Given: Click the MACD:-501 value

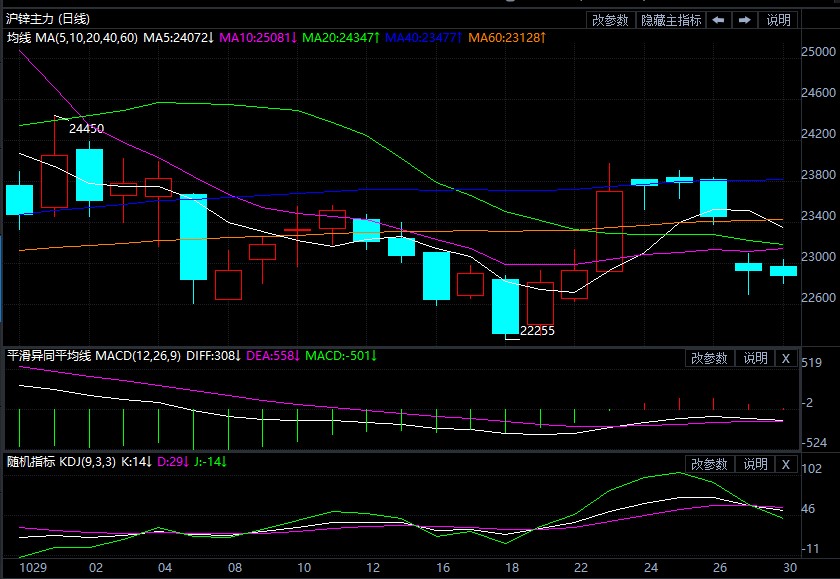Looking at the screenshot, I should [341, 356].
